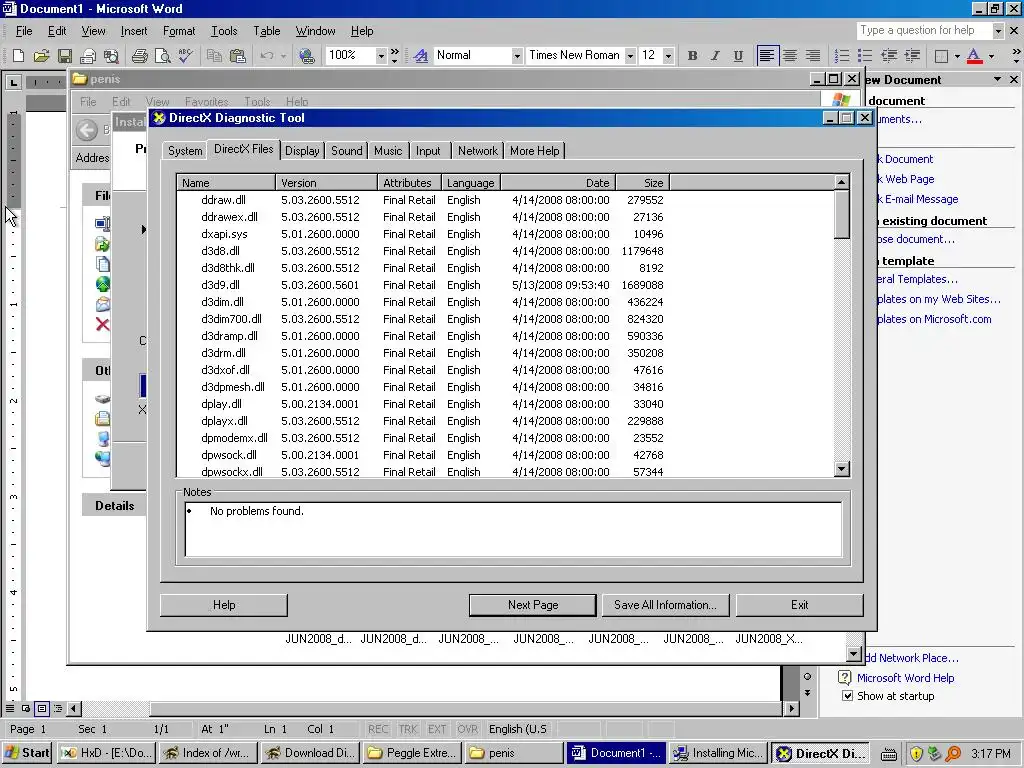This screenshot has height=768, width=1024.
Task: Click the Outside Border toolbar icon
Action: point(941,56)
